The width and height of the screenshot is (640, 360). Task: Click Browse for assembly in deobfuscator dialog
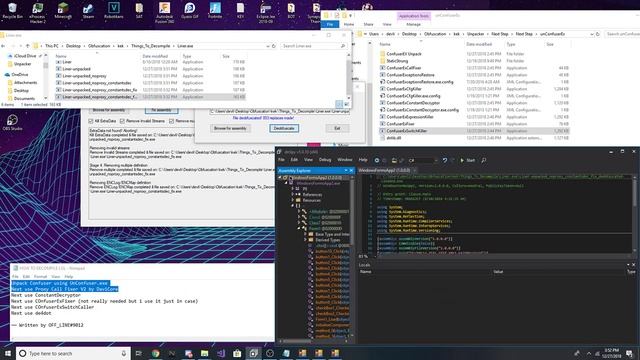click(x=230, y=128)
